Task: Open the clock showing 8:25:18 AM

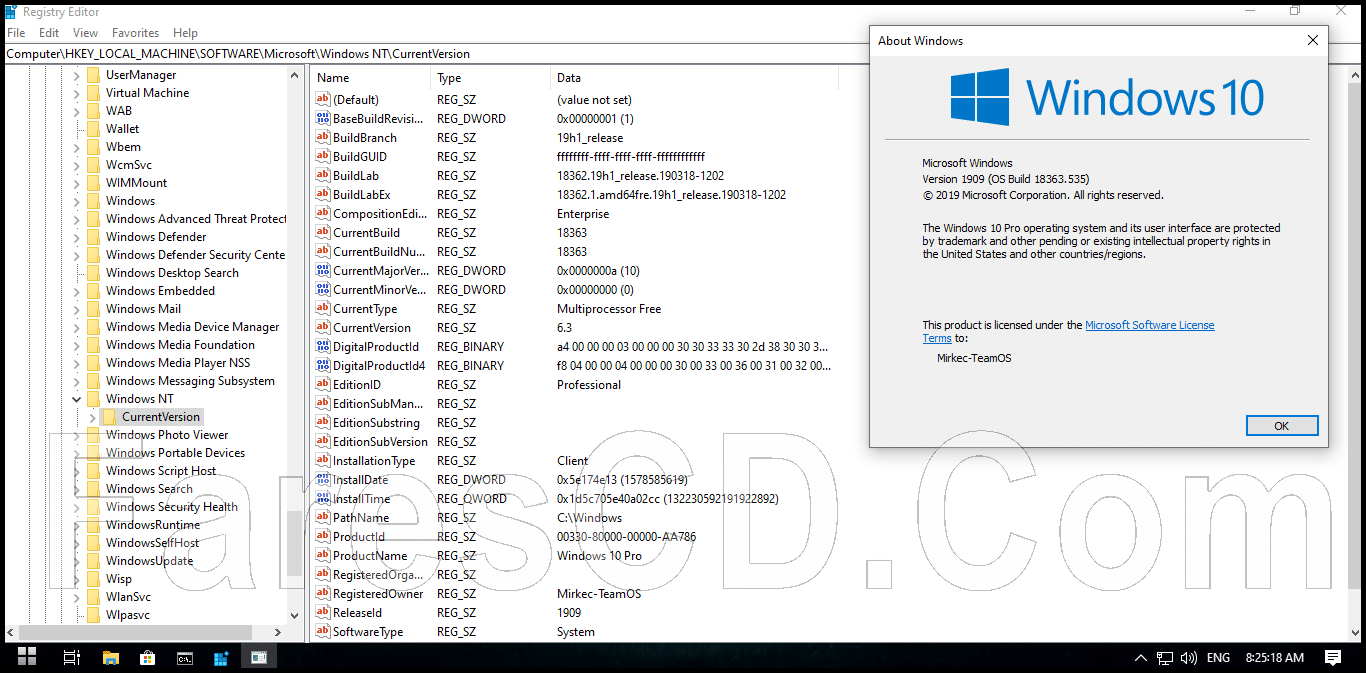Action: (x=1275, y=658)
